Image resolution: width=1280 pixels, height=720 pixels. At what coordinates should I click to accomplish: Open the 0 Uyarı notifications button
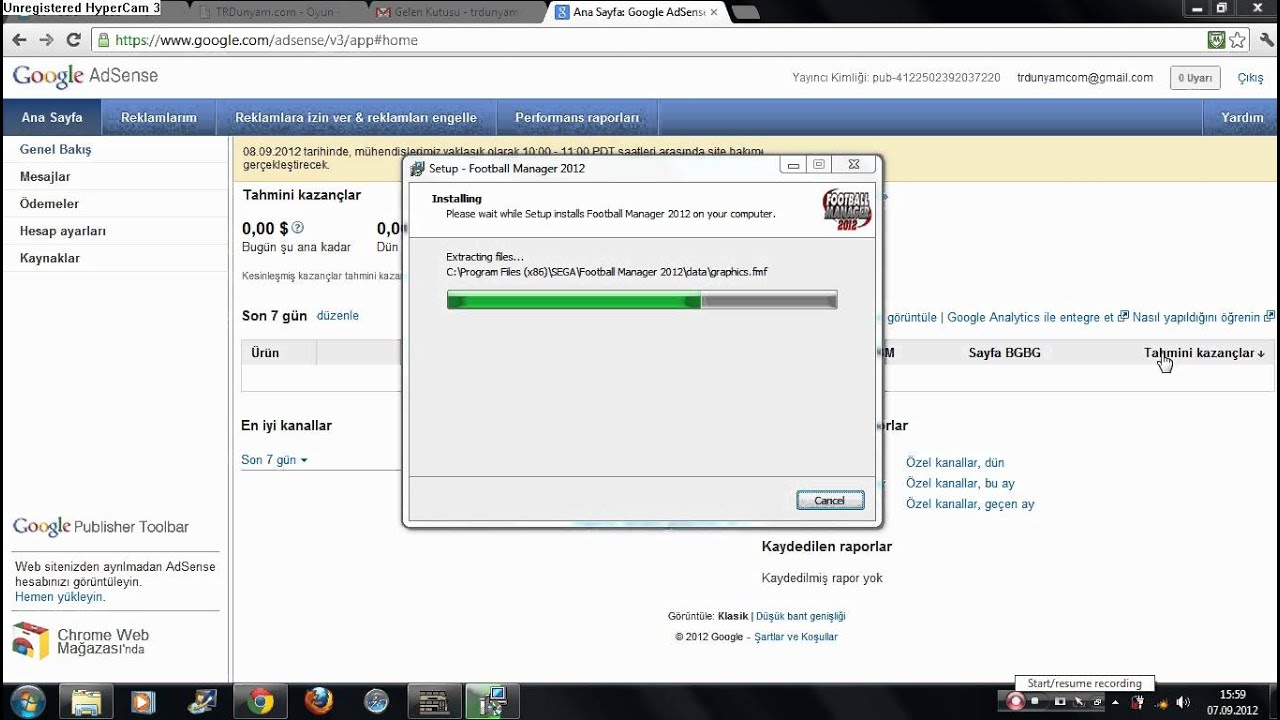pos(1195,77)
